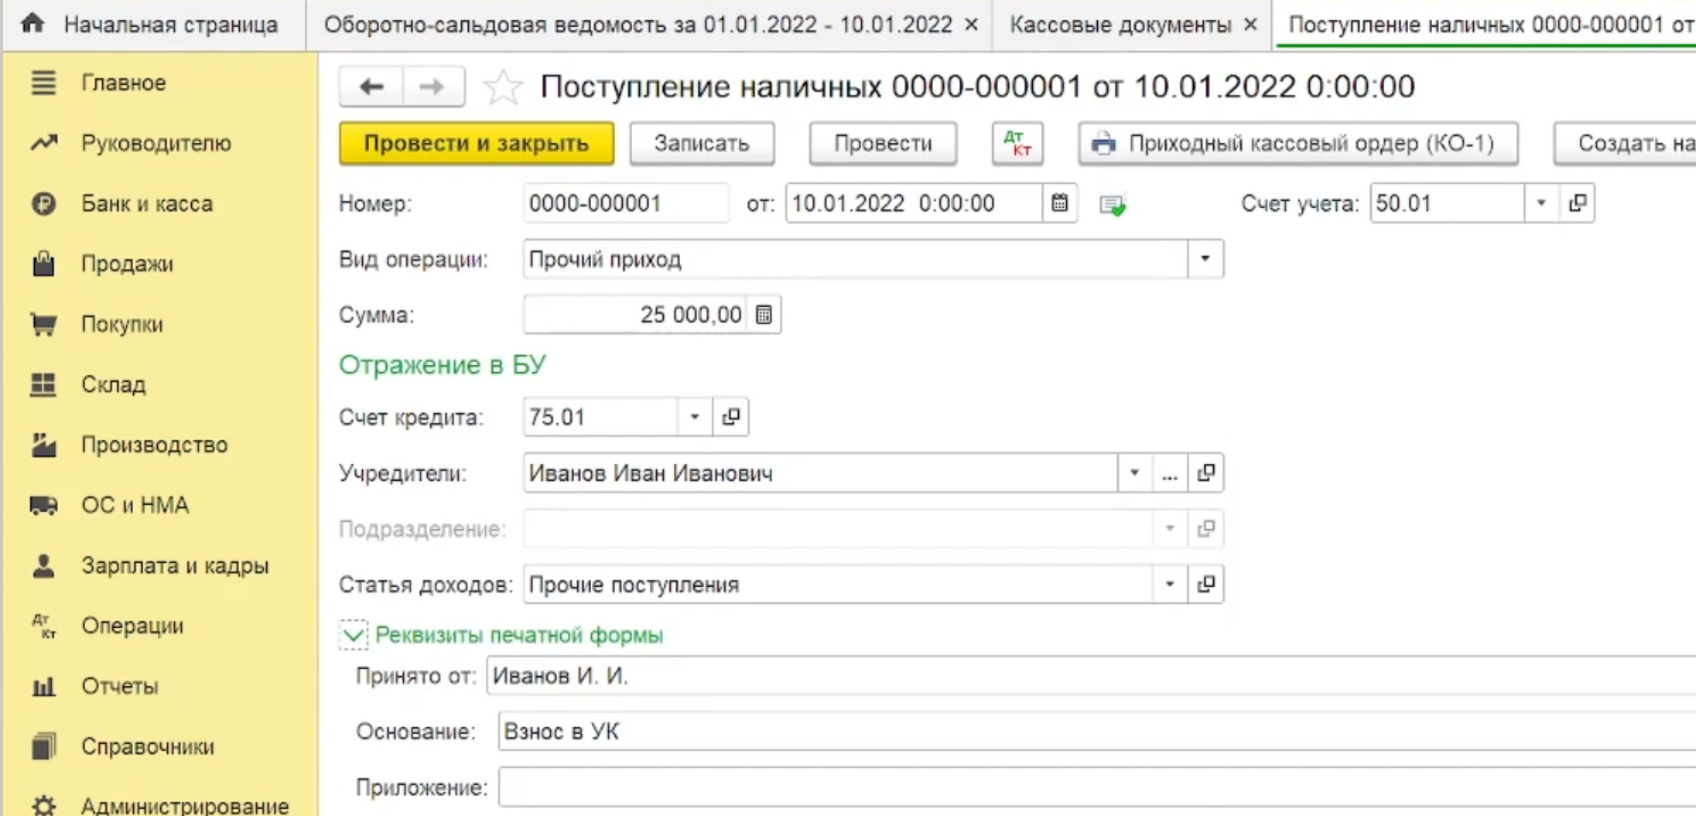Viewport: 1696px width, 816px height.
Task: Click the Основание field with Взнос в УК
Action: click(1097, 732)
